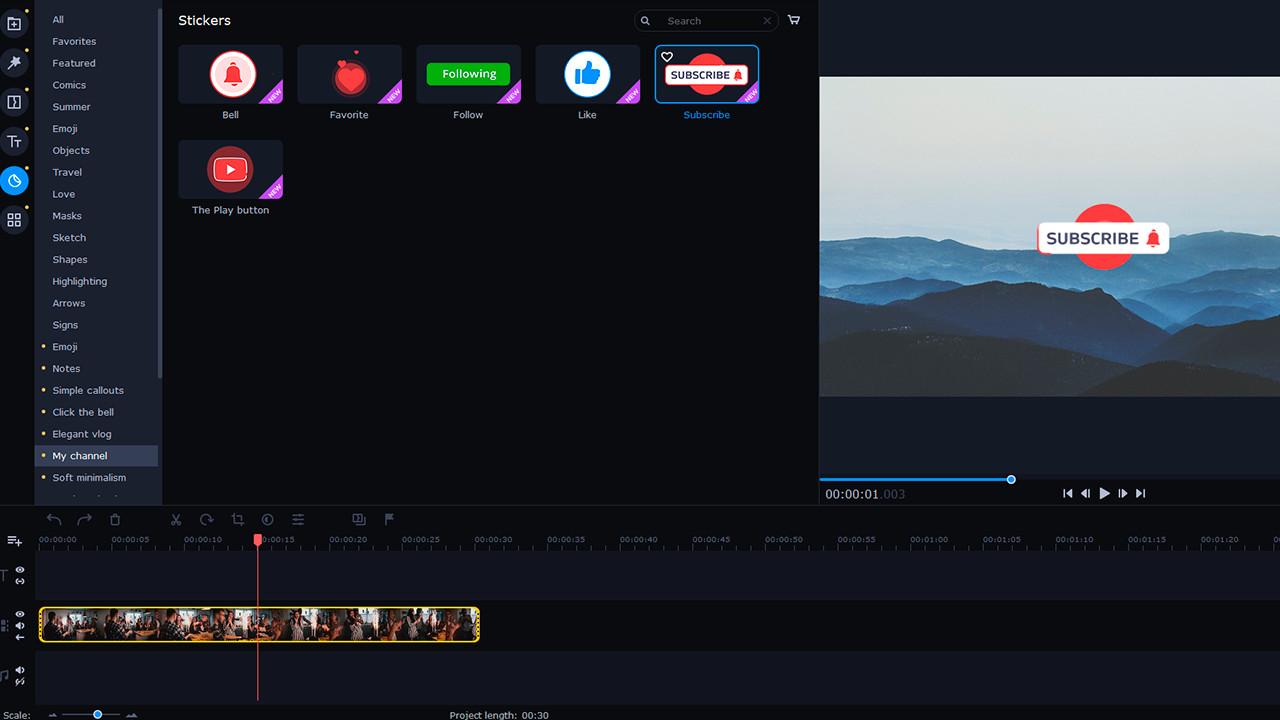
Task: Open the Transitions panel
Action: [15, 102]
